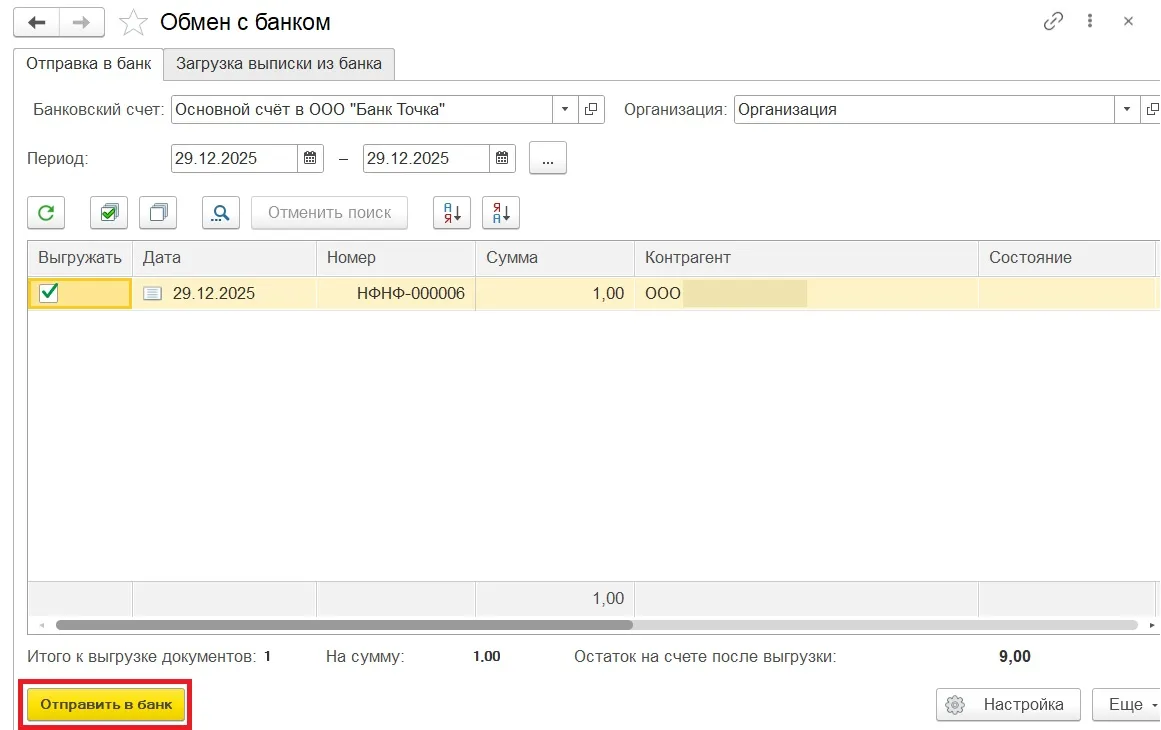
Task: Click the uncheck all documents icon
Action: click(x=158, y=213)
